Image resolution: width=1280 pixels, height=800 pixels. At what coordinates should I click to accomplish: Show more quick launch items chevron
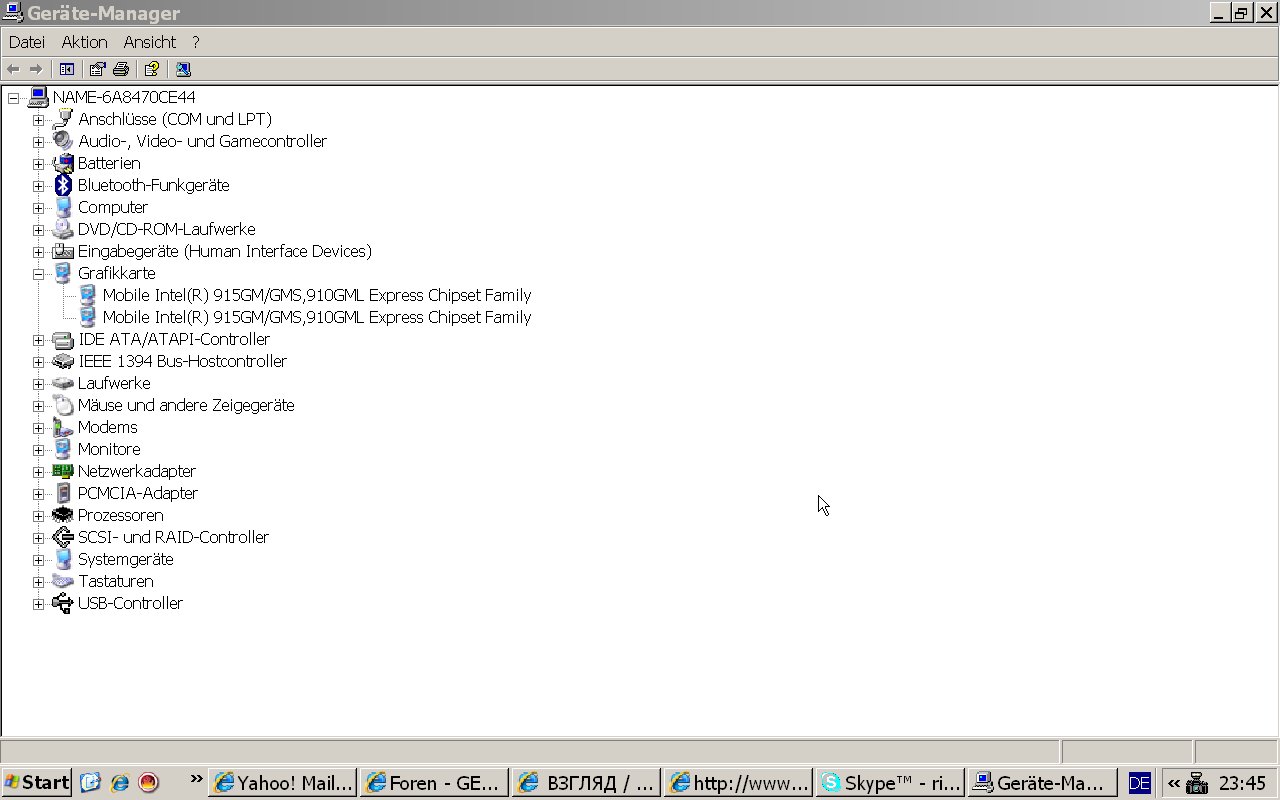click(196, 778)
